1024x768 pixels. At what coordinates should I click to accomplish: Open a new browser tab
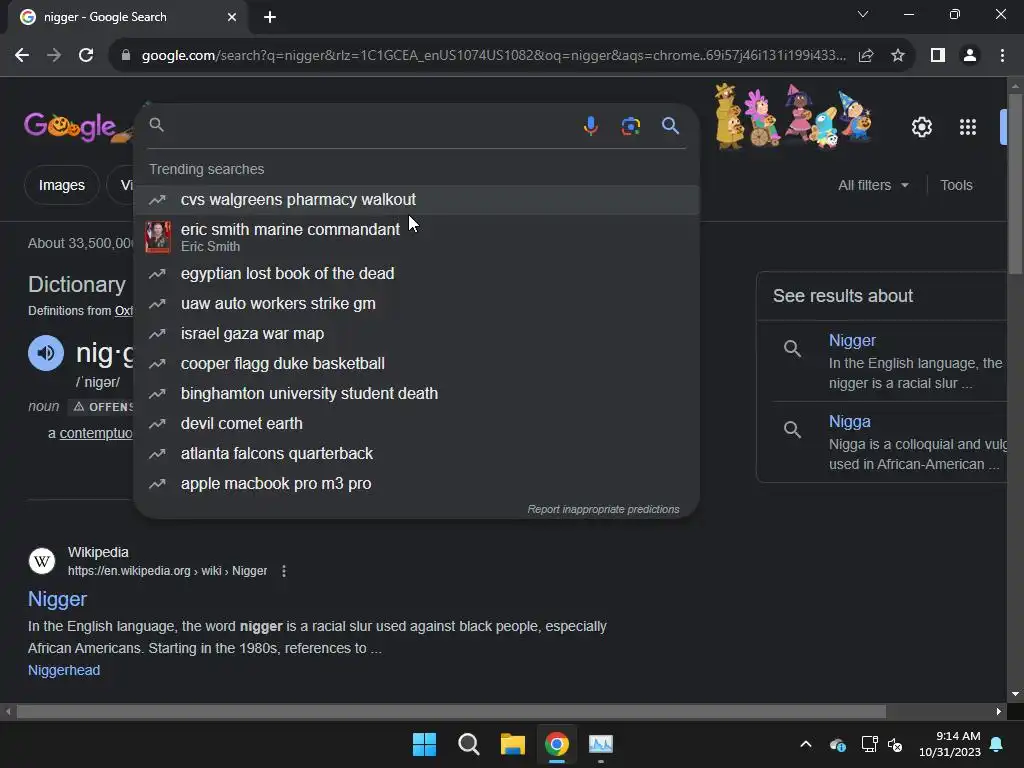pyautogui.click(x=270, y=17)
